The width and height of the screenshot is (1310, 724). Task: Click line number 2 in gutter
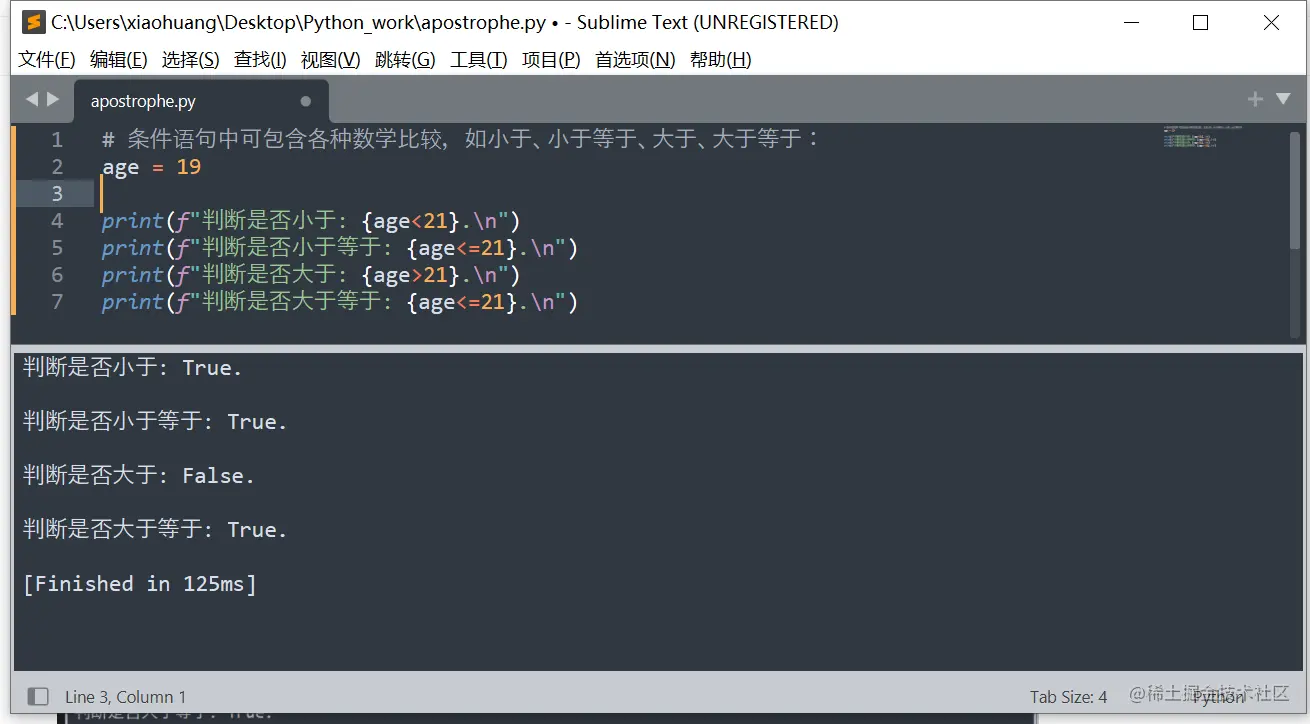(x=57, y=167)
